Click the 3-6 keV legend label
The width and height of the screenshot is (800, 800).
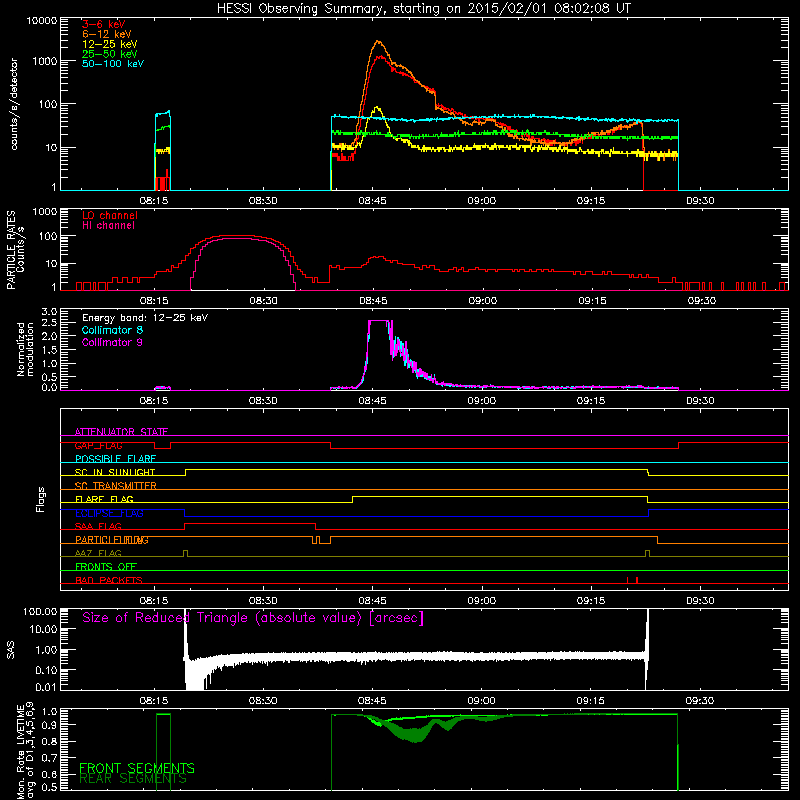tap(104, 24)
